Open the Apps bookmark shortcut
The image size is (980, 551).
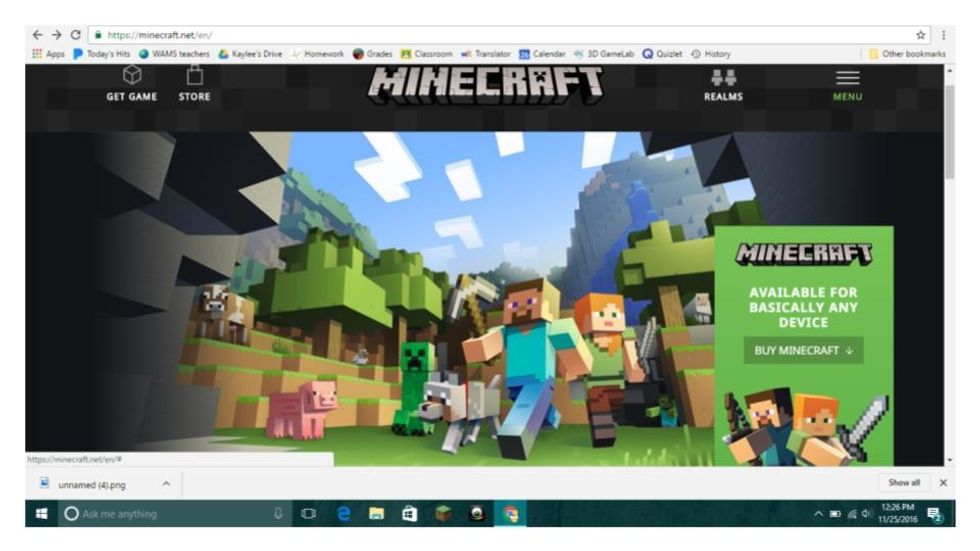pos(48,54)
